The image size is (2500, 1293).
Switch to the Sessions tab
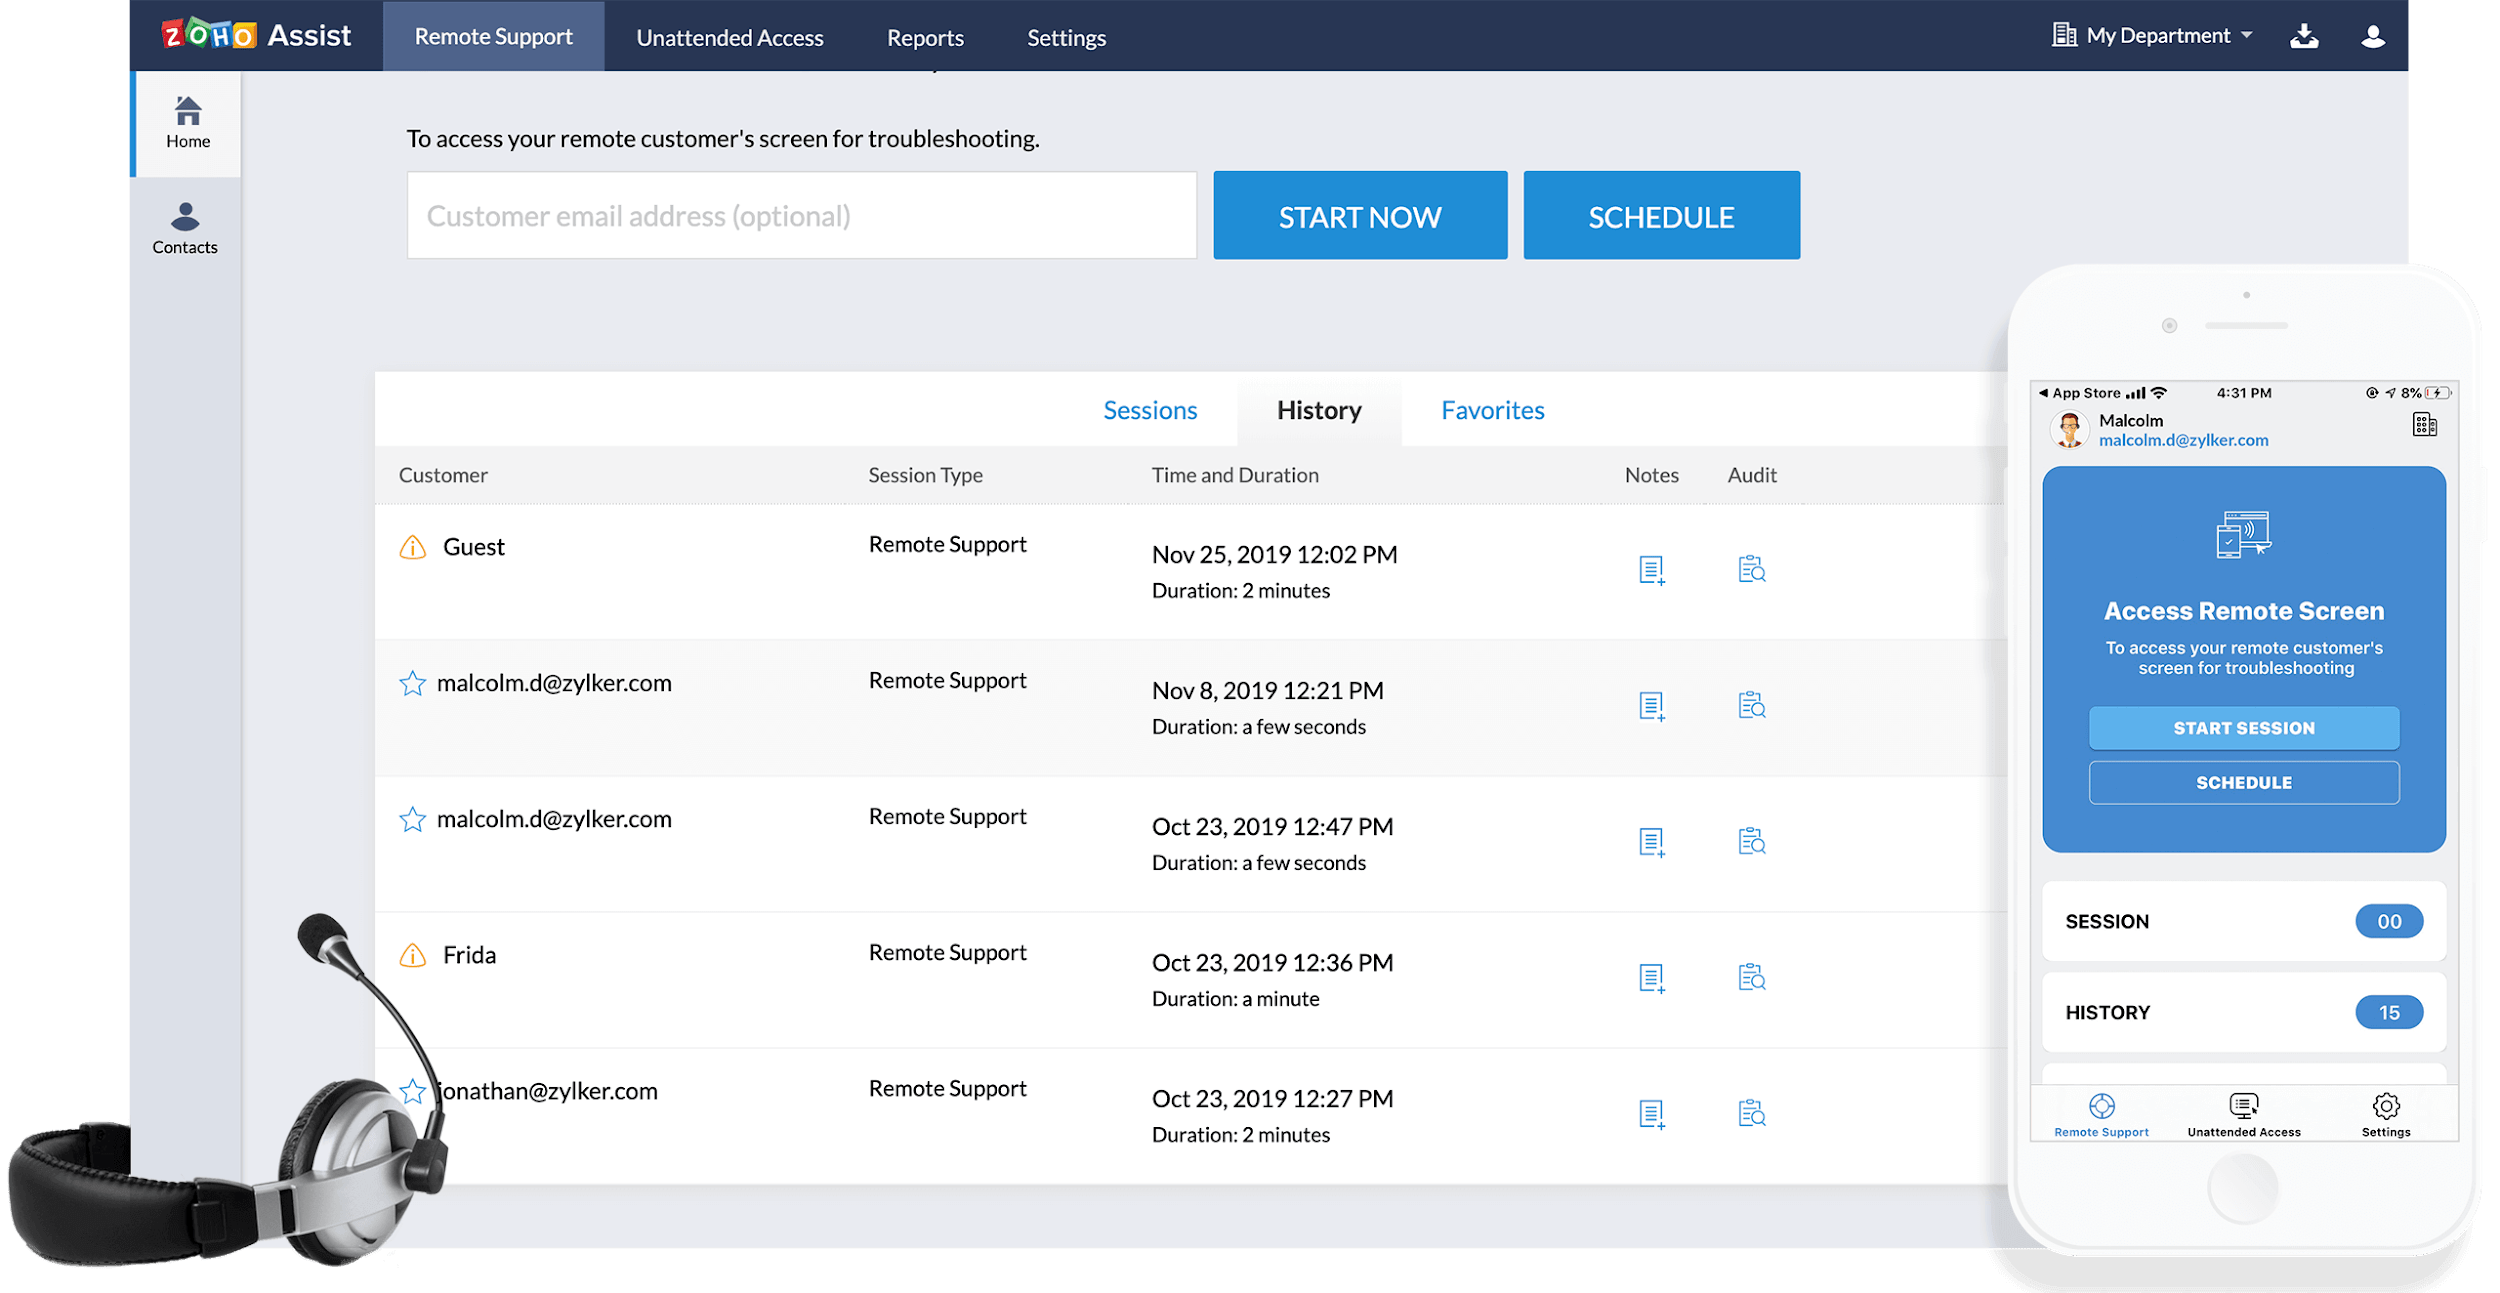click(x=1150, y=410)
